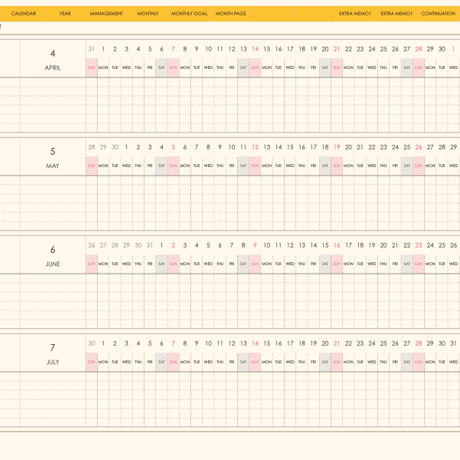Click date 31 in the July row
Viewport: 460px width, 460px height.
453,343
